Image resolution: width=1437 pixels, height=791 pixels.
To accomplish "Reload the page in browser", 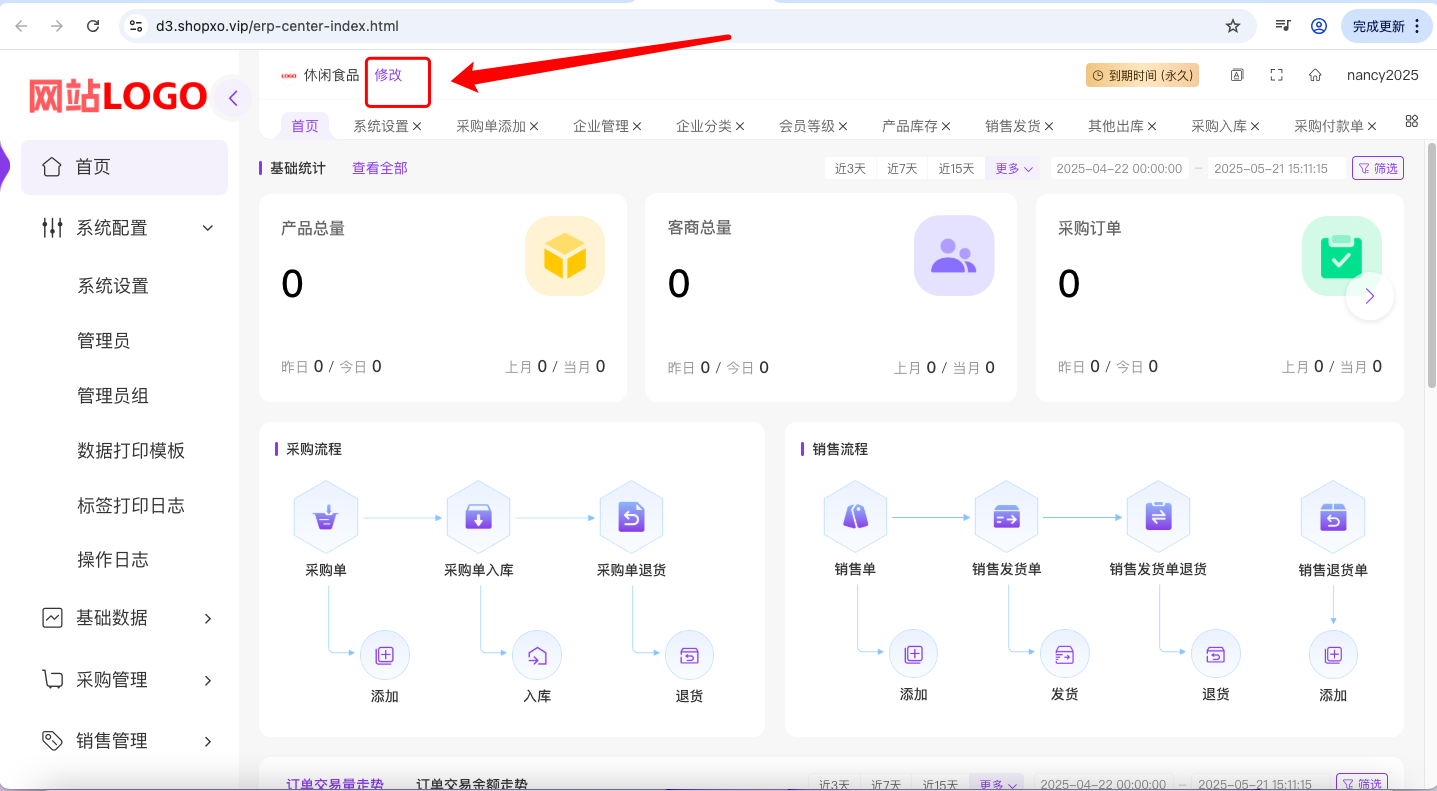I will tap(93, 26).
